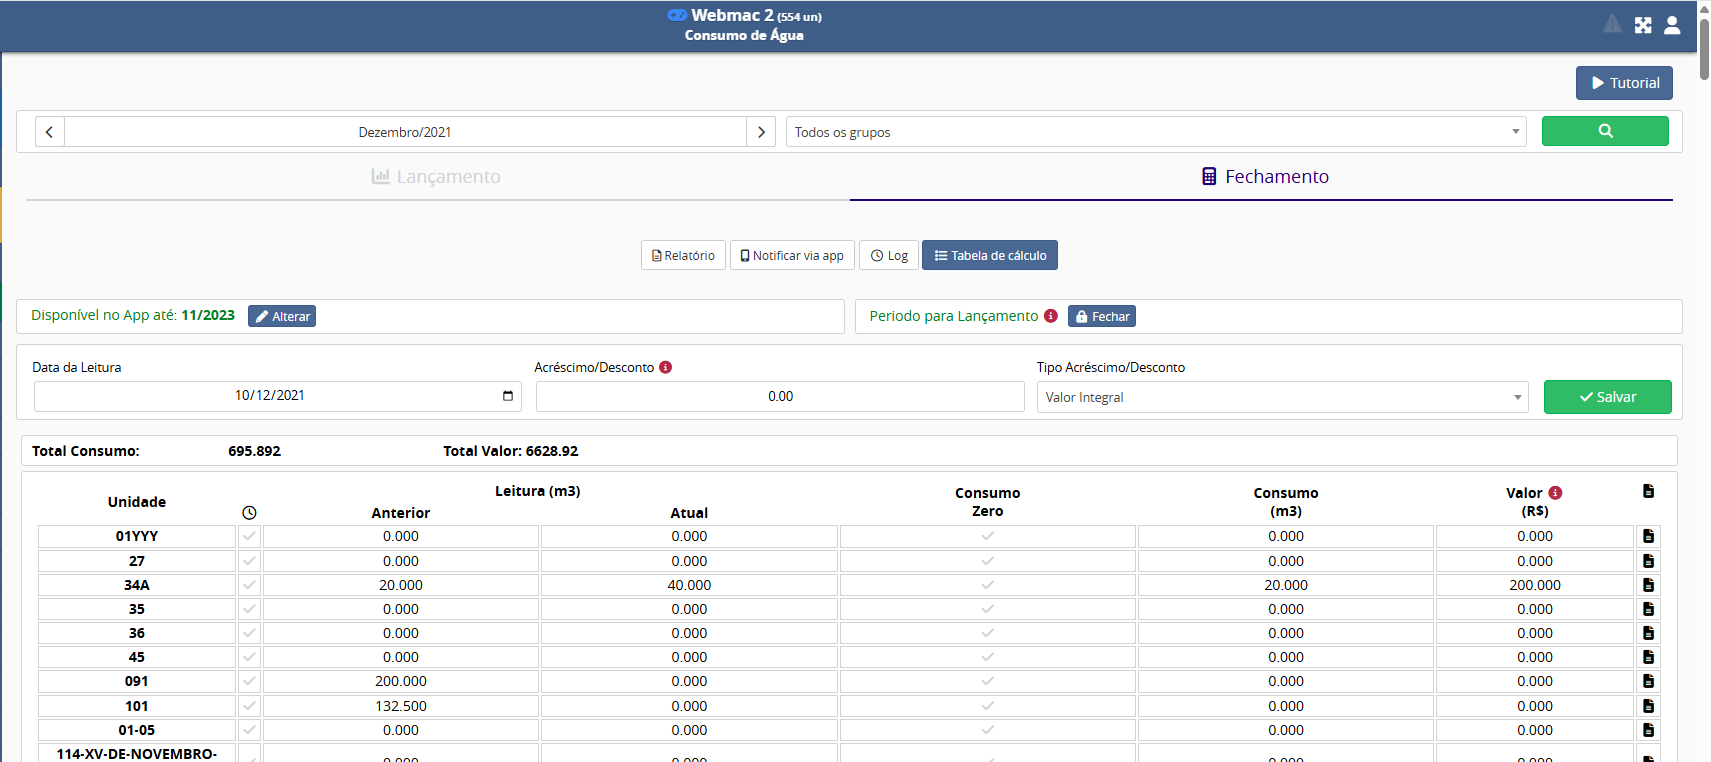The height and width of the screenshot is (762, 1711).
Task: Open the Tutorial video button
Action: pyautogui.click(x=1624, y=83)
